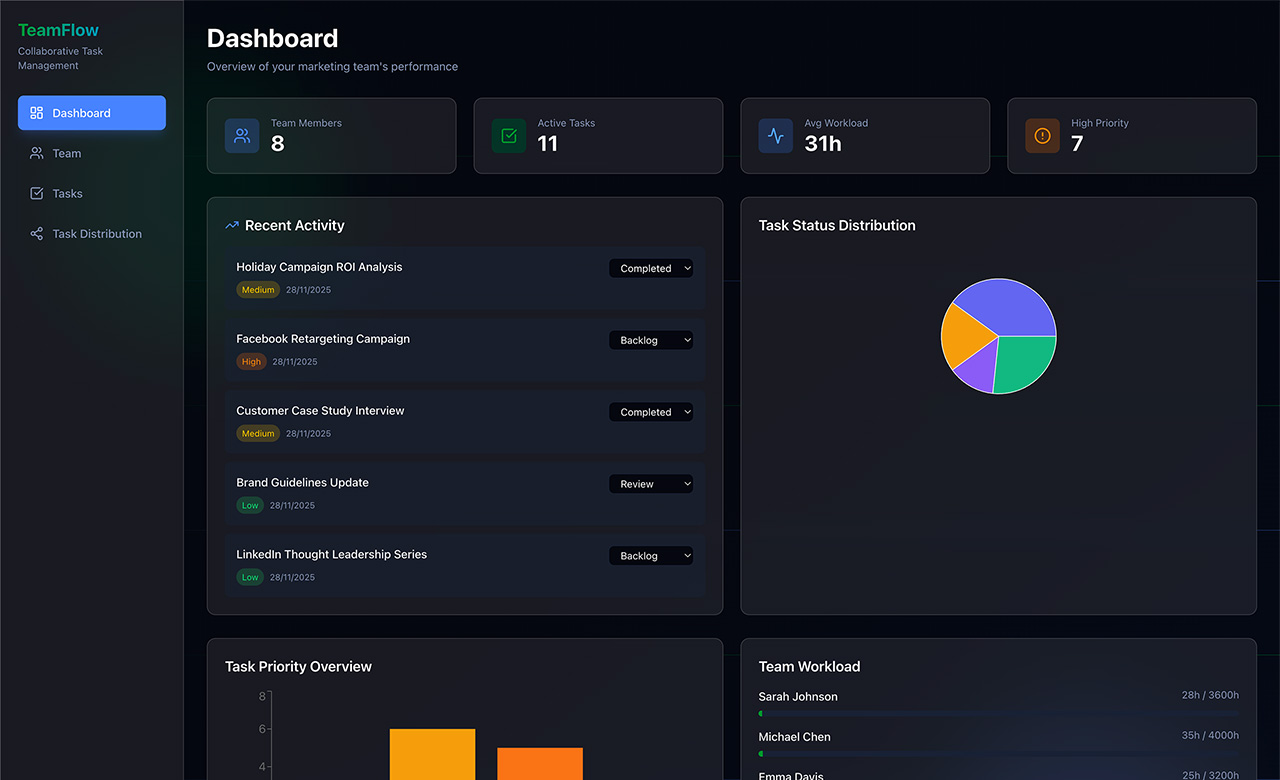Click the TeamFlow logo text
Viewport: 1280px width, 780px height.
(58, 29)
